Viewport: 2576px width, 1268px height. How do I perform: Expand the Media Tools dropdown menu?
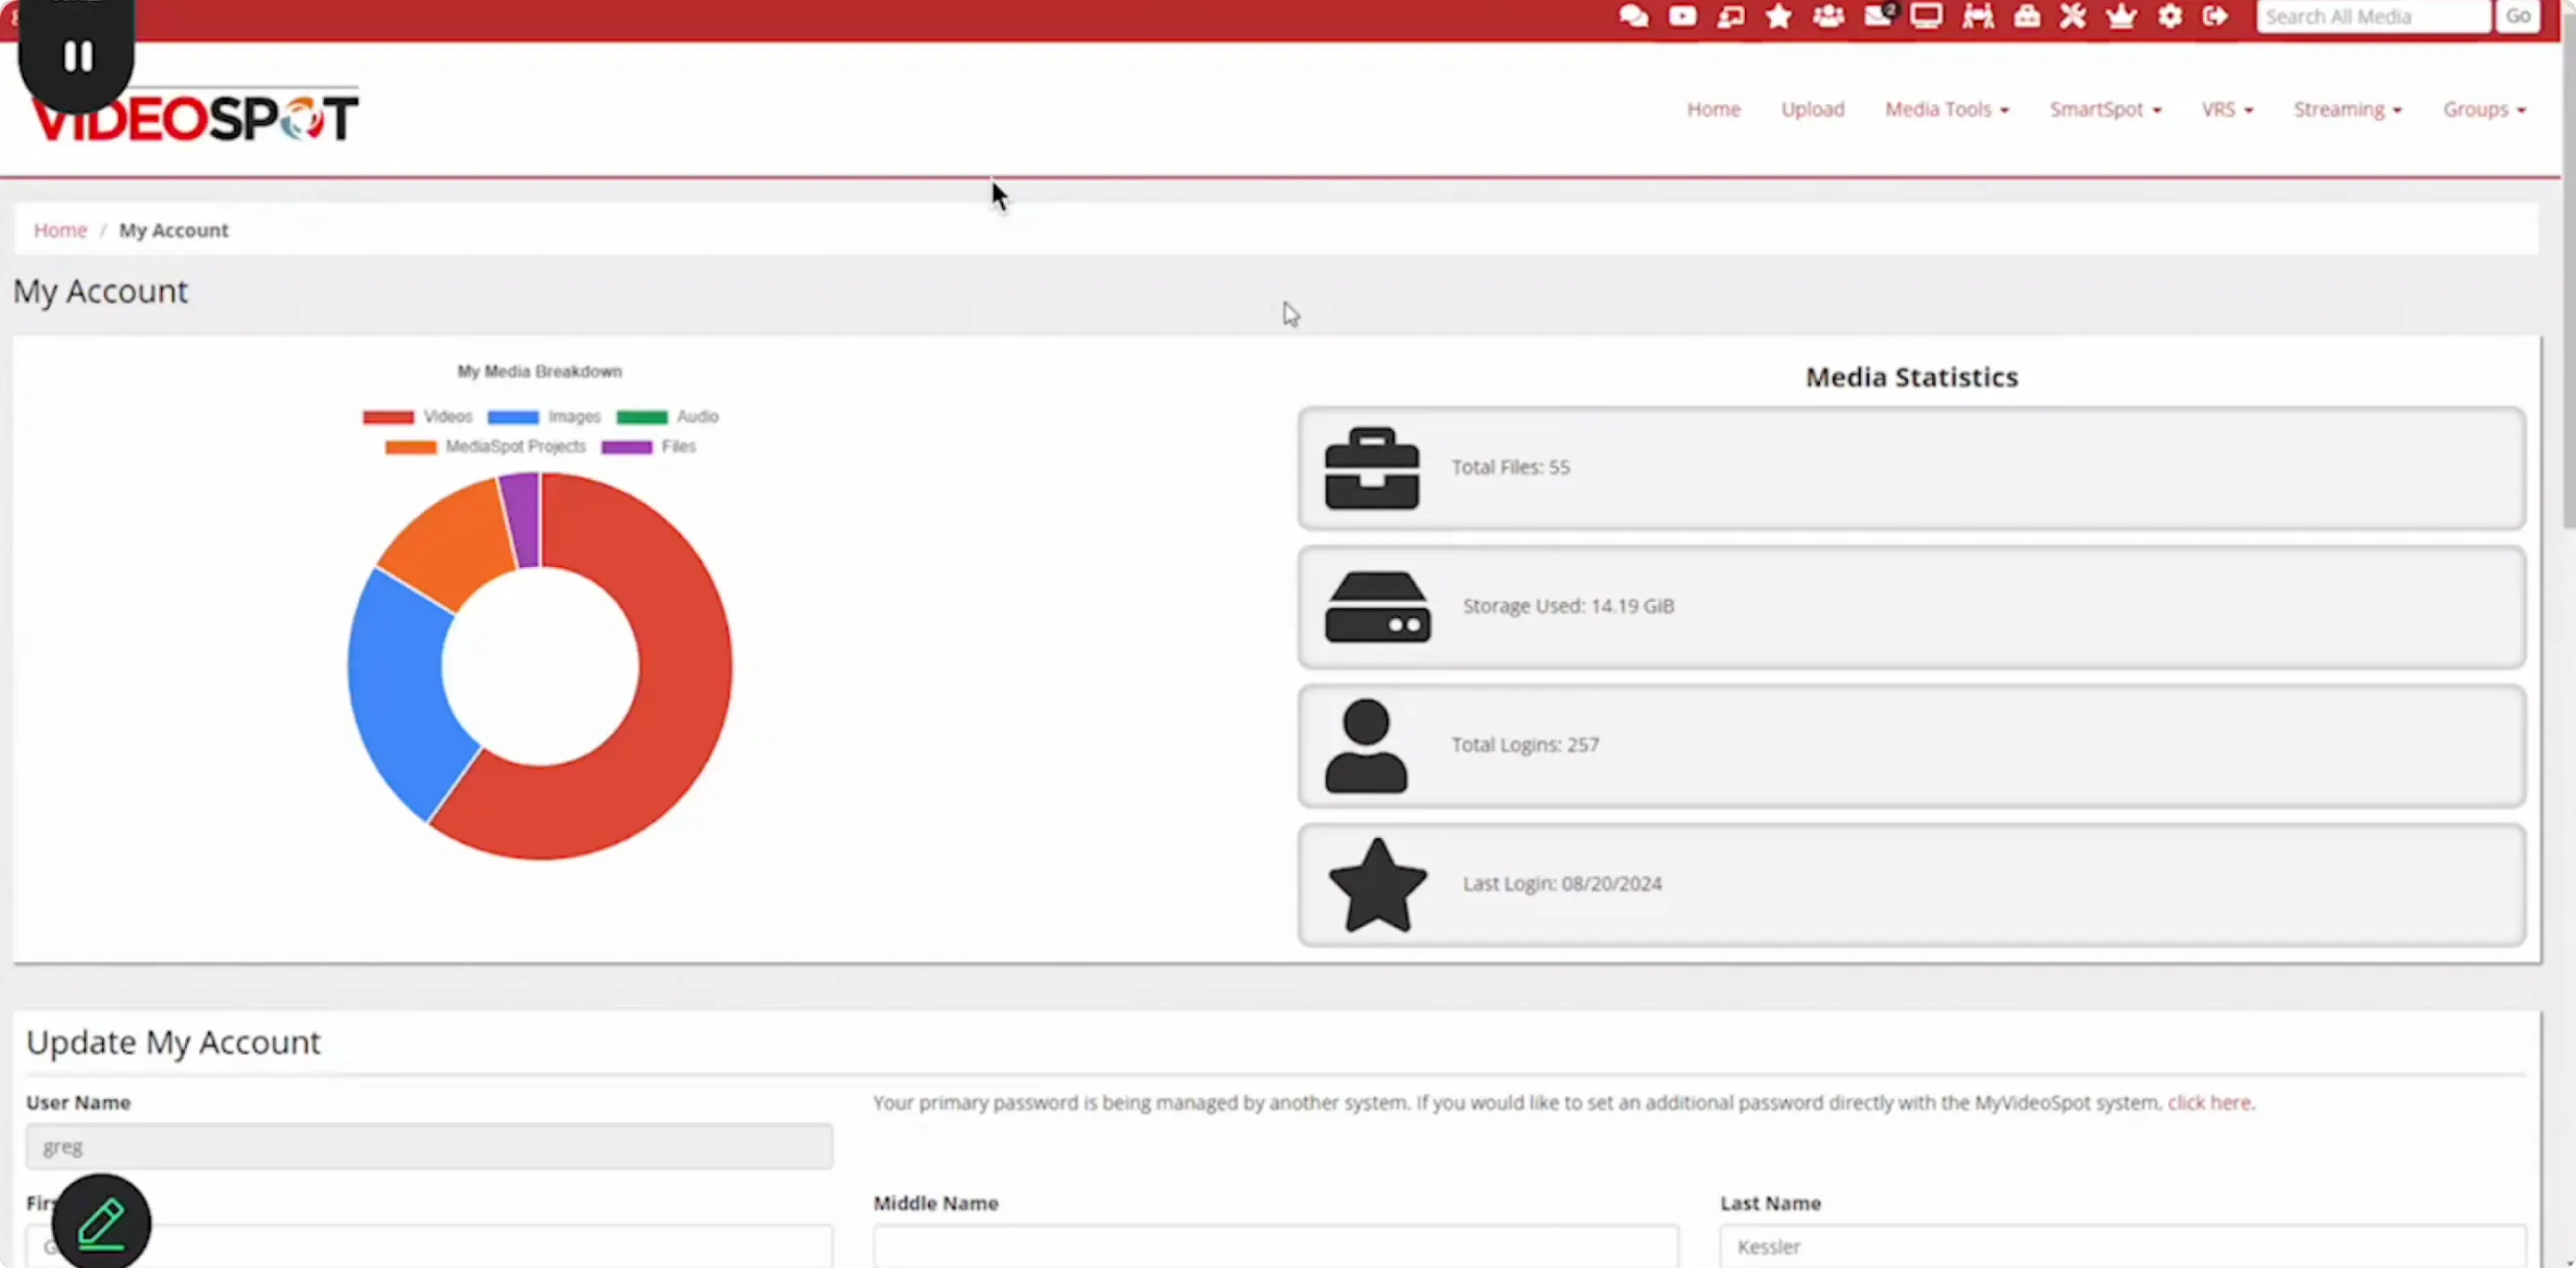pos(1946,109)
